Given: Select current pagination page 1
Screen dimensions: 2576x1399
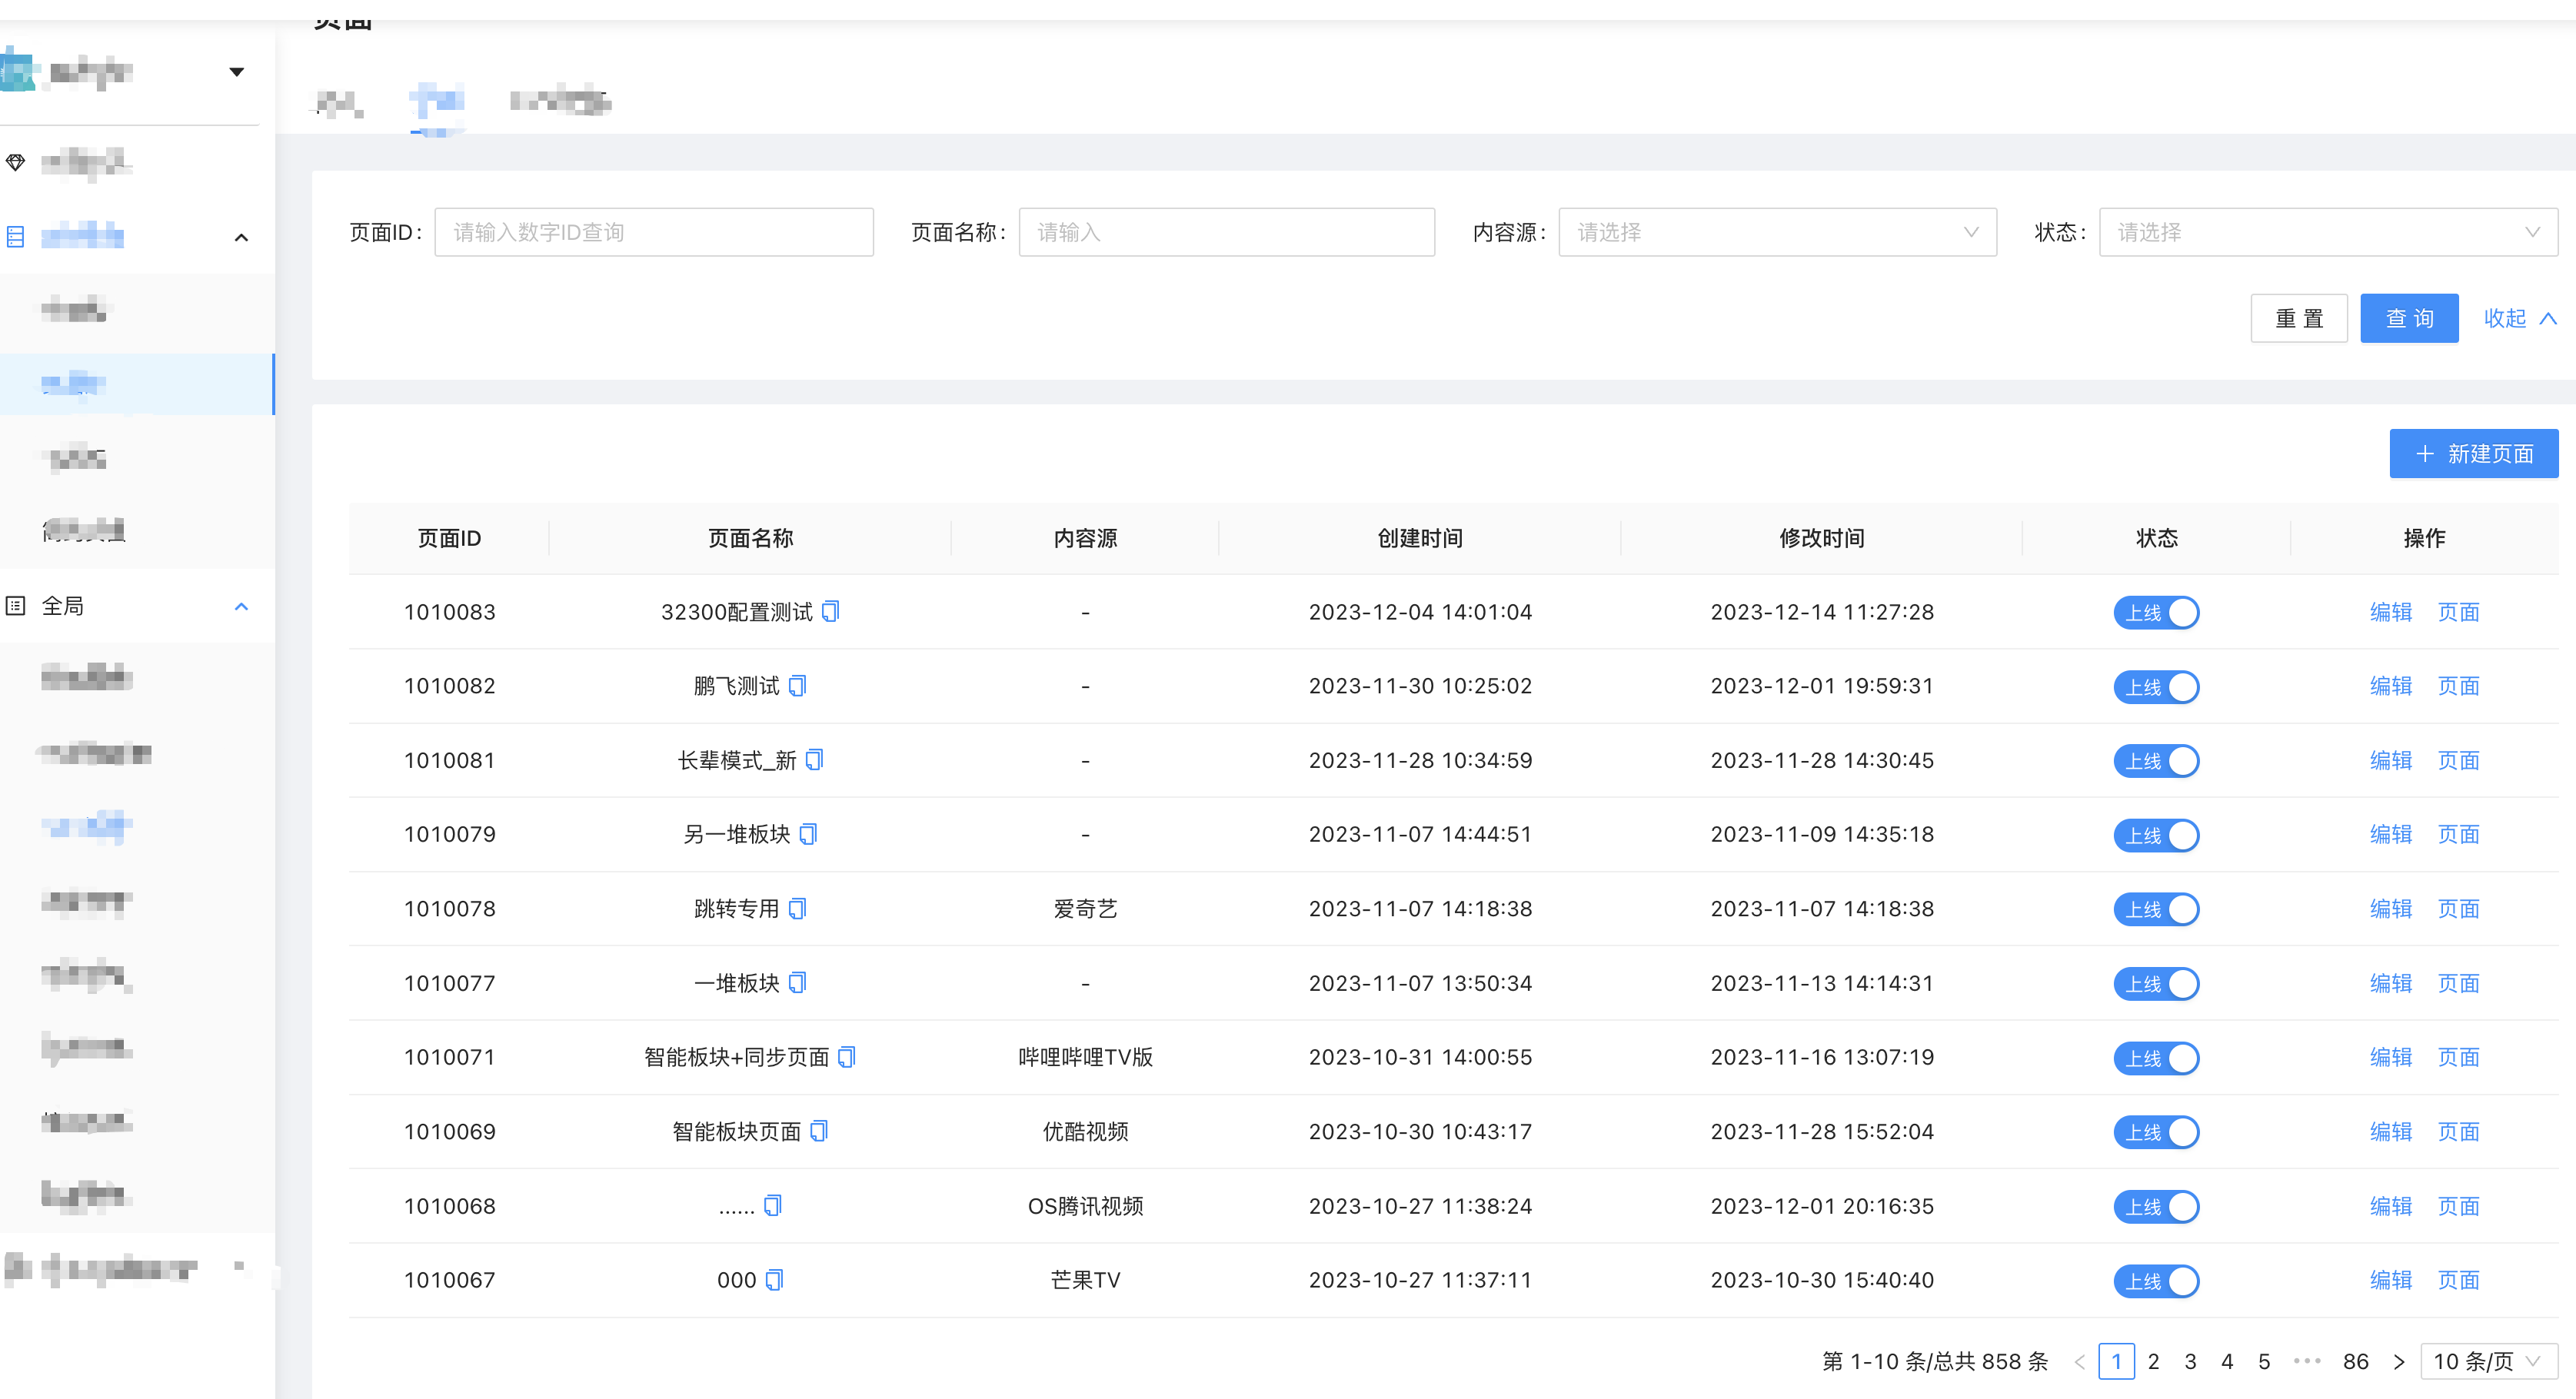Looking at the screenshot, I should pos(2116,1361).
